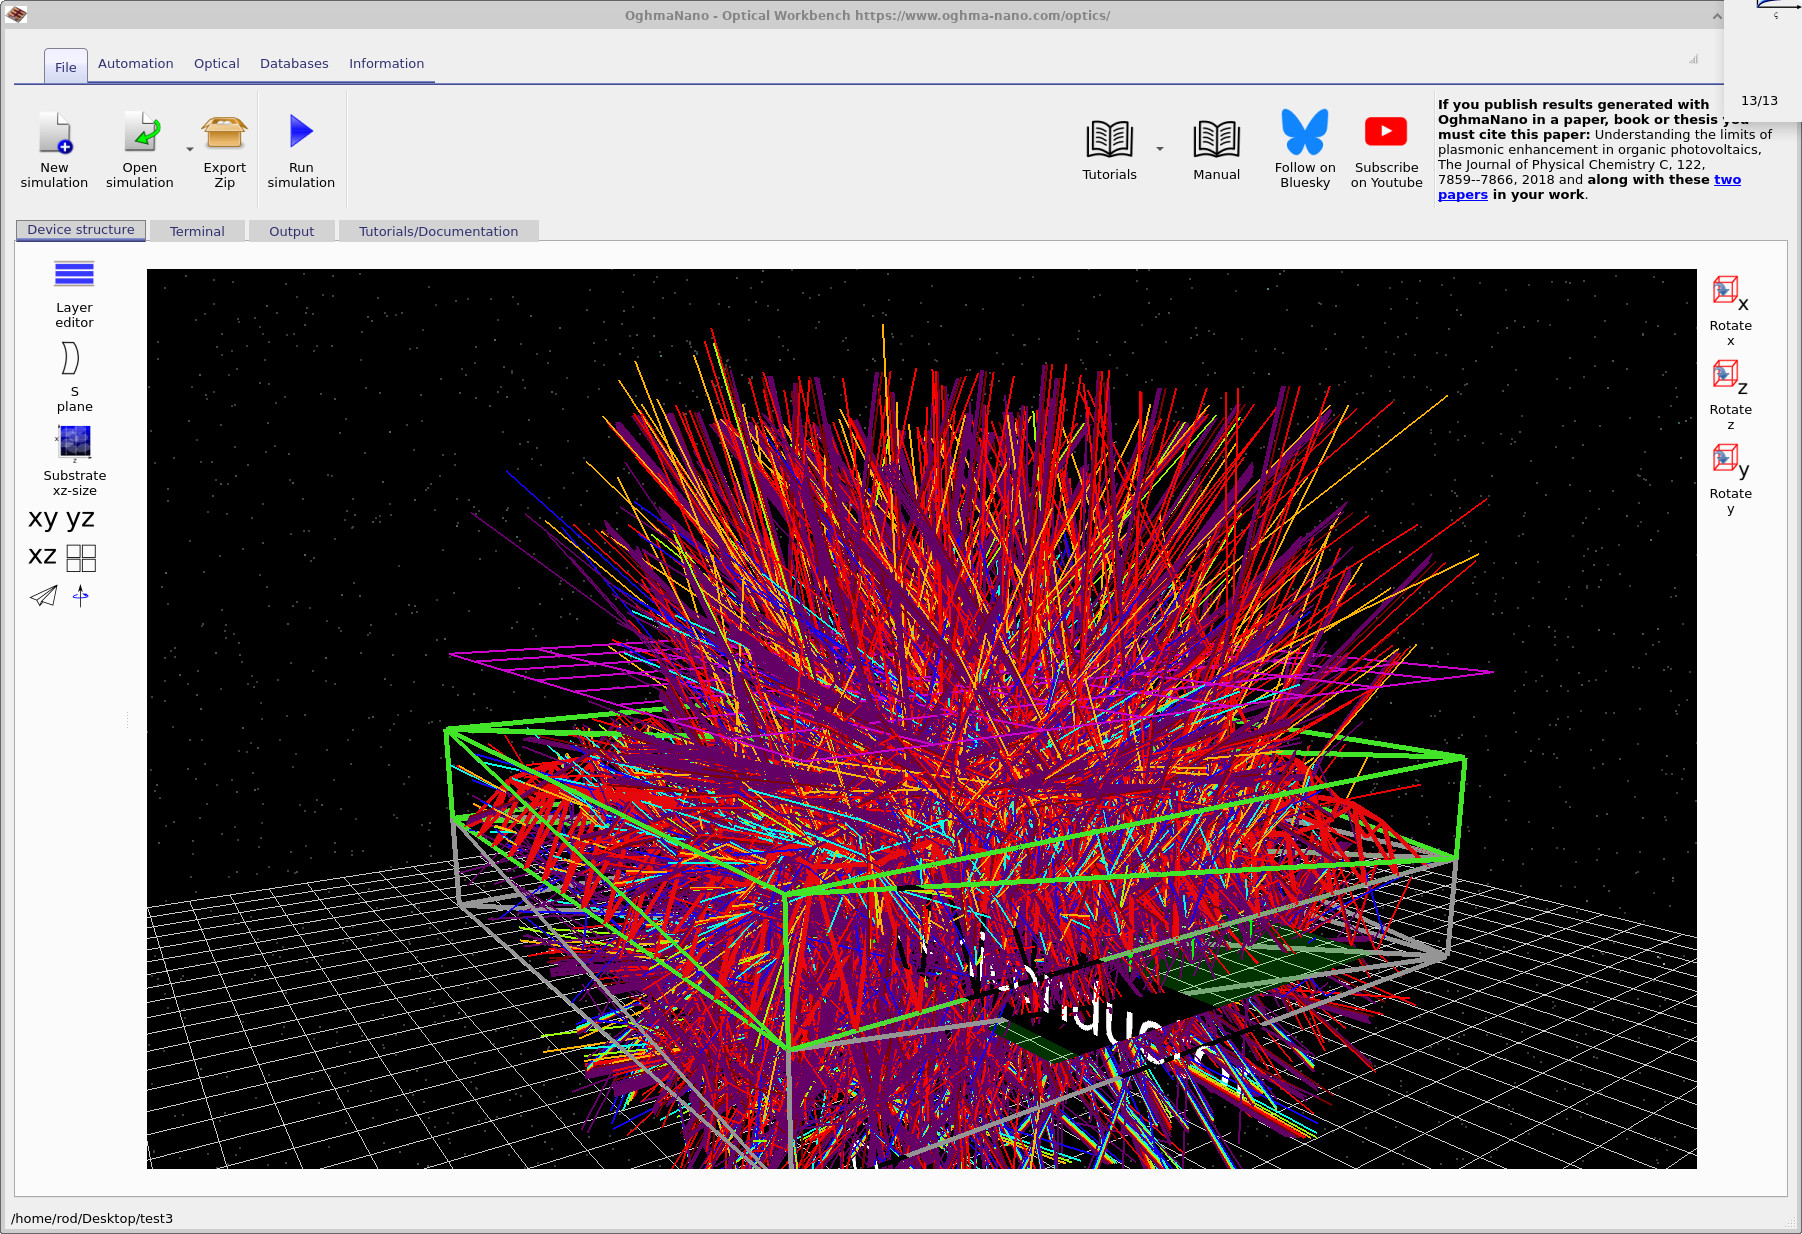Export the simulation as a Zip
Screen dimensions: 1802x1234
click(224, 148)
